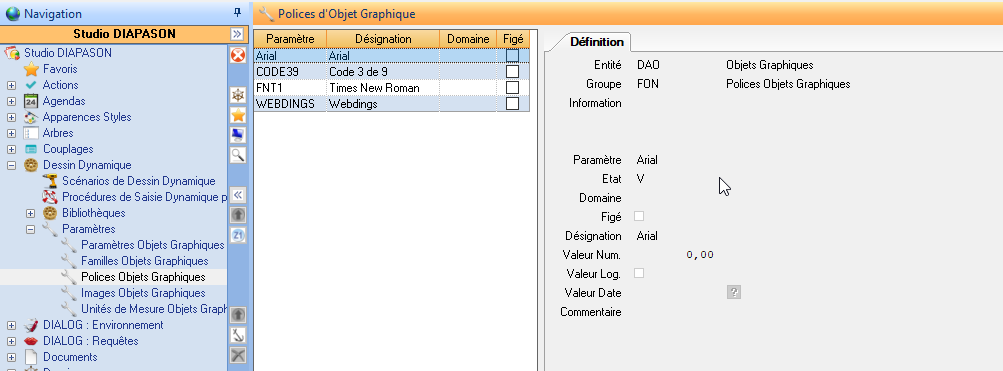Pin the Navigation panel with pushpin icon
Viewport: 1003px width, 371px height.
pos(237,13)
